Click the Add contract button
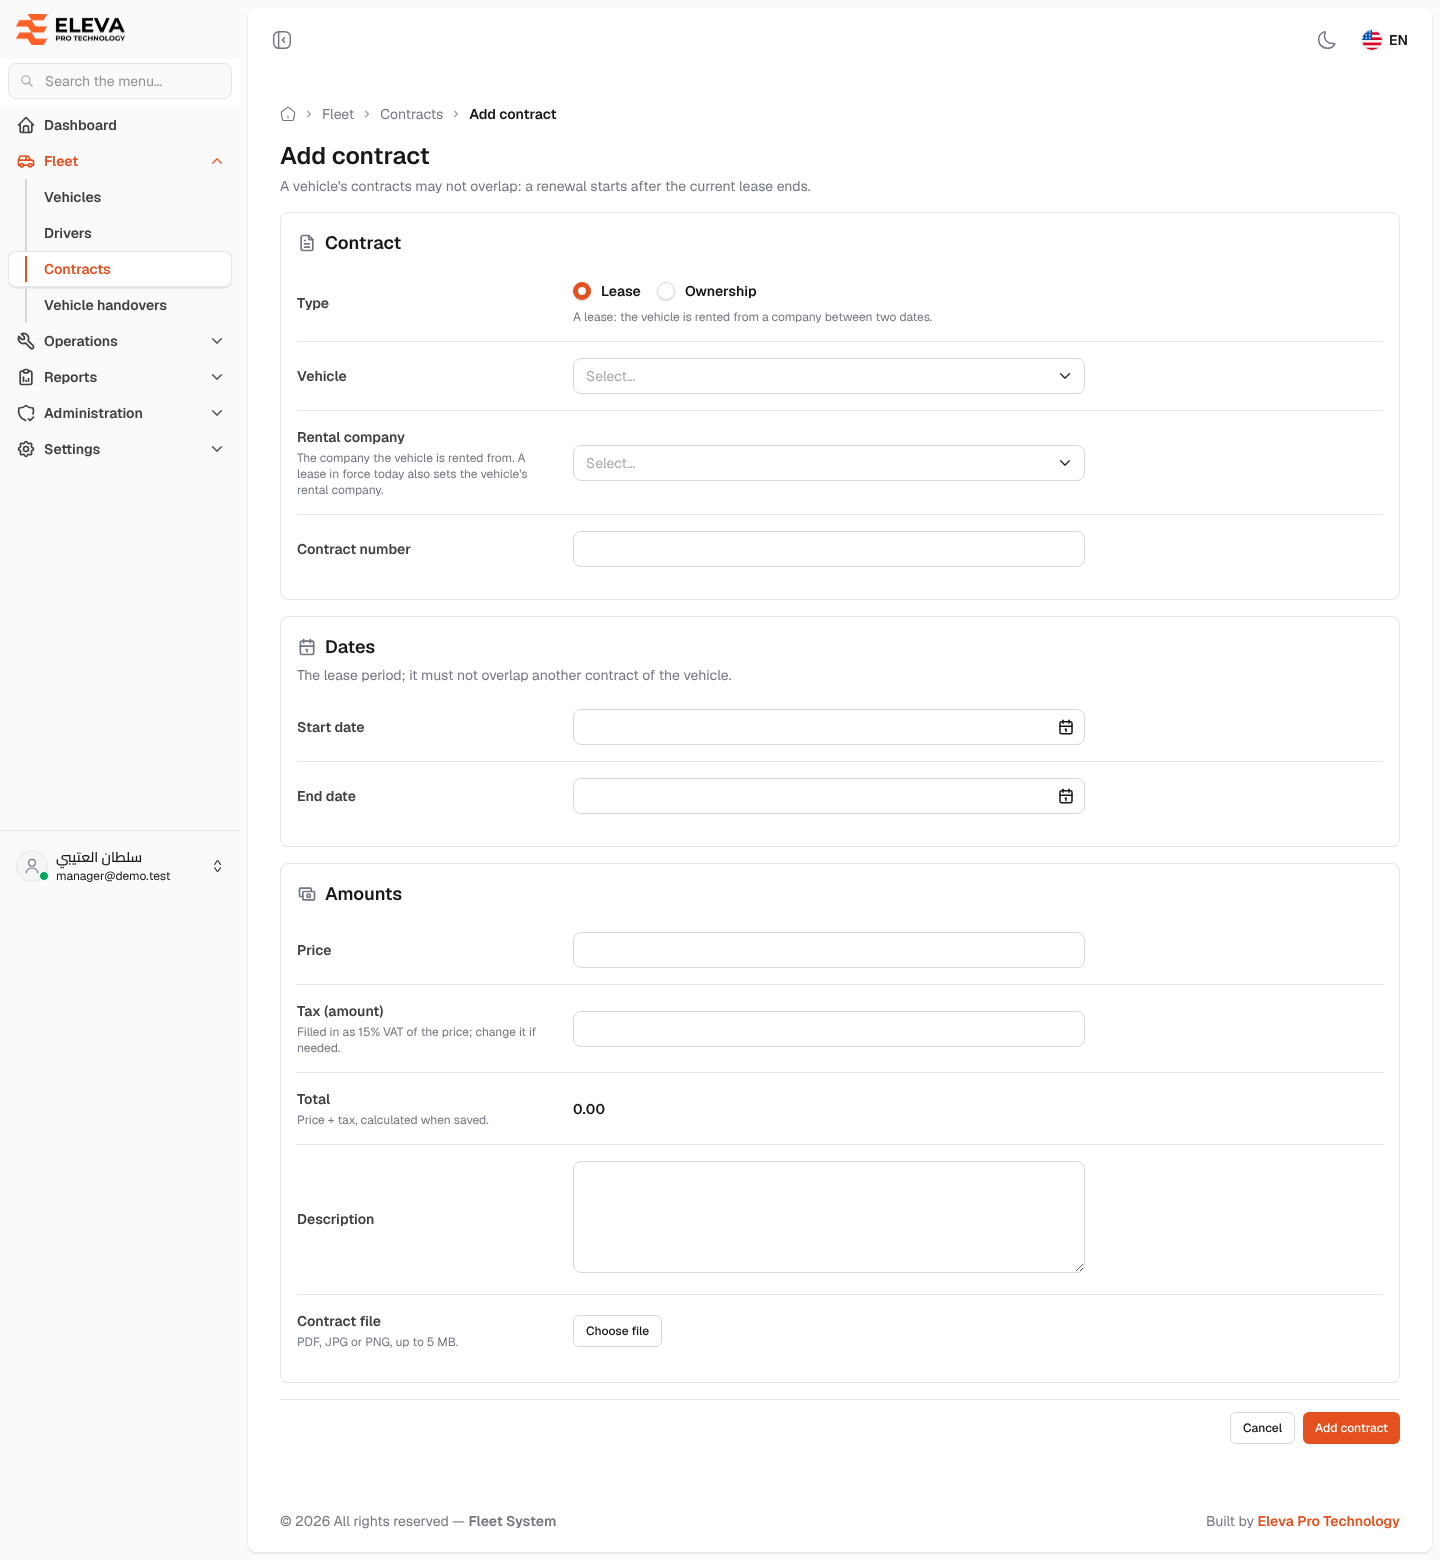Screen dimensions: 1440x1560 (x=1351, y=1428)
